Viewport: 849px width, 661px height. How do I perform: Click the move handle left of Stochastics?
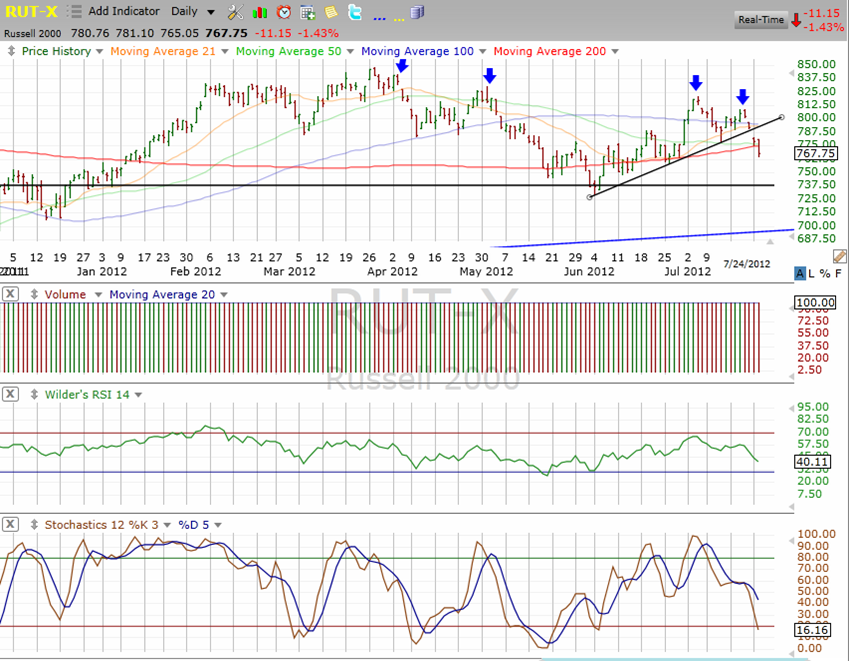pyautogui.click(x=34, y=525)
